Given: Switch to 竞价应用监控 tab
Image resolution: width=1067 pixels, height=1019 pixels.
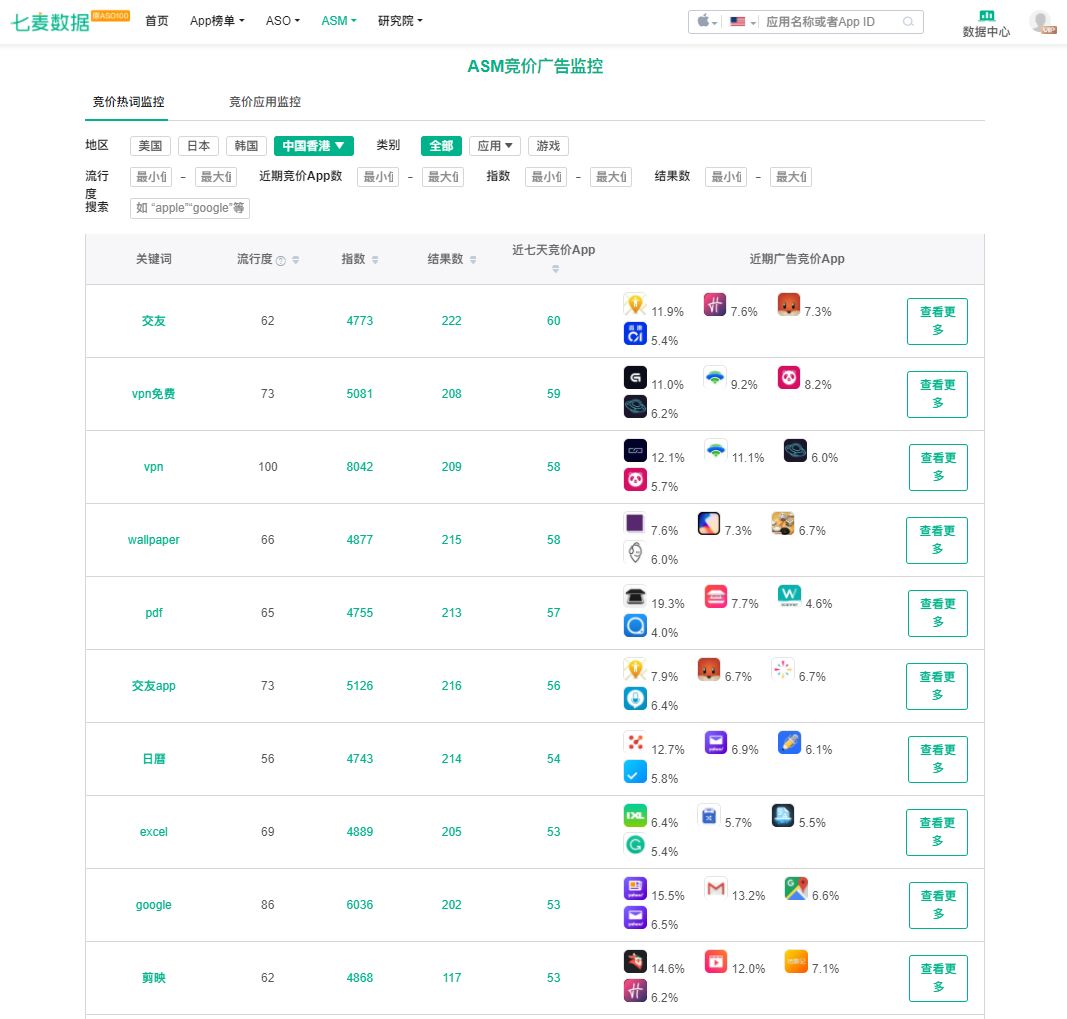Looking at the screenshot, I should pyautogui.click(x=265, y=102).
